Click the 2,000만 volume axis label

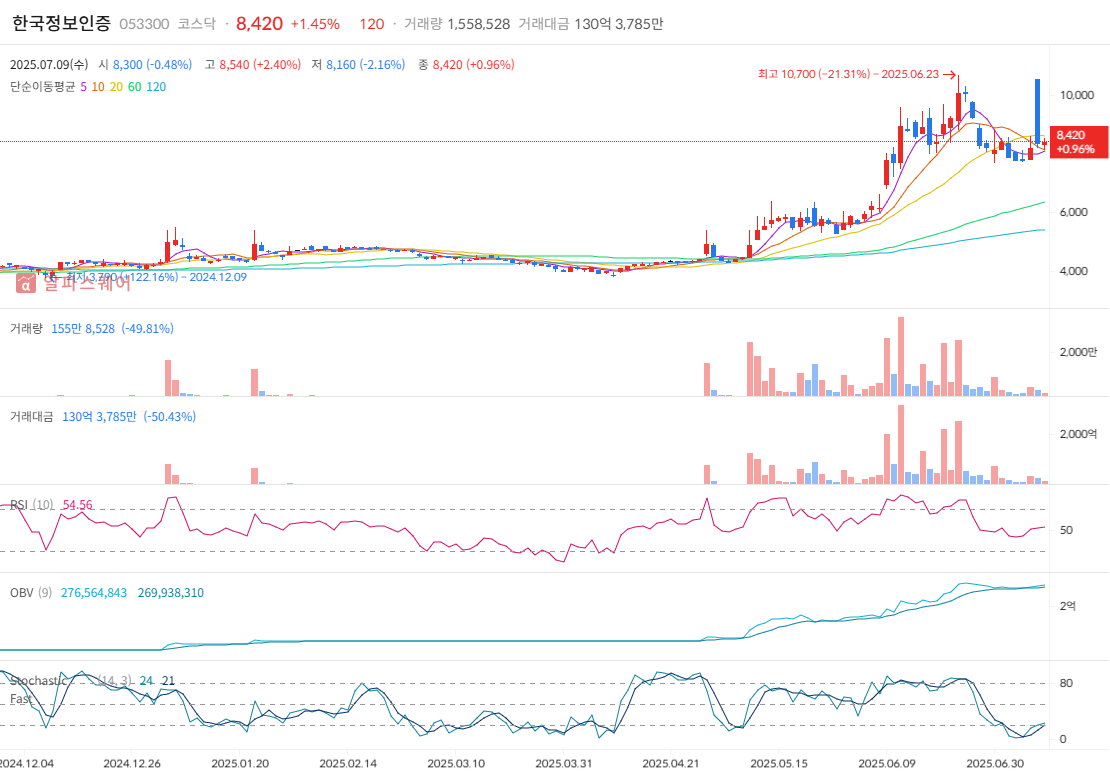(1077, 352)
